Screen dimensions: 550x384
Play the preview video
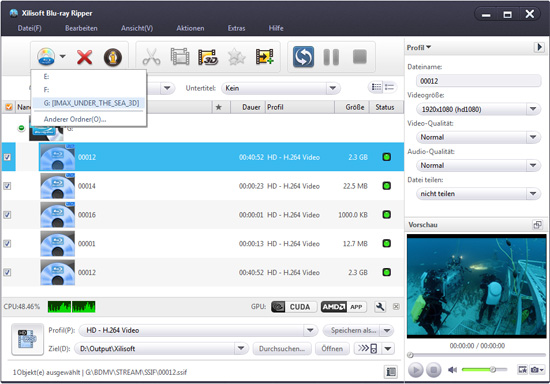pos(416,370)
